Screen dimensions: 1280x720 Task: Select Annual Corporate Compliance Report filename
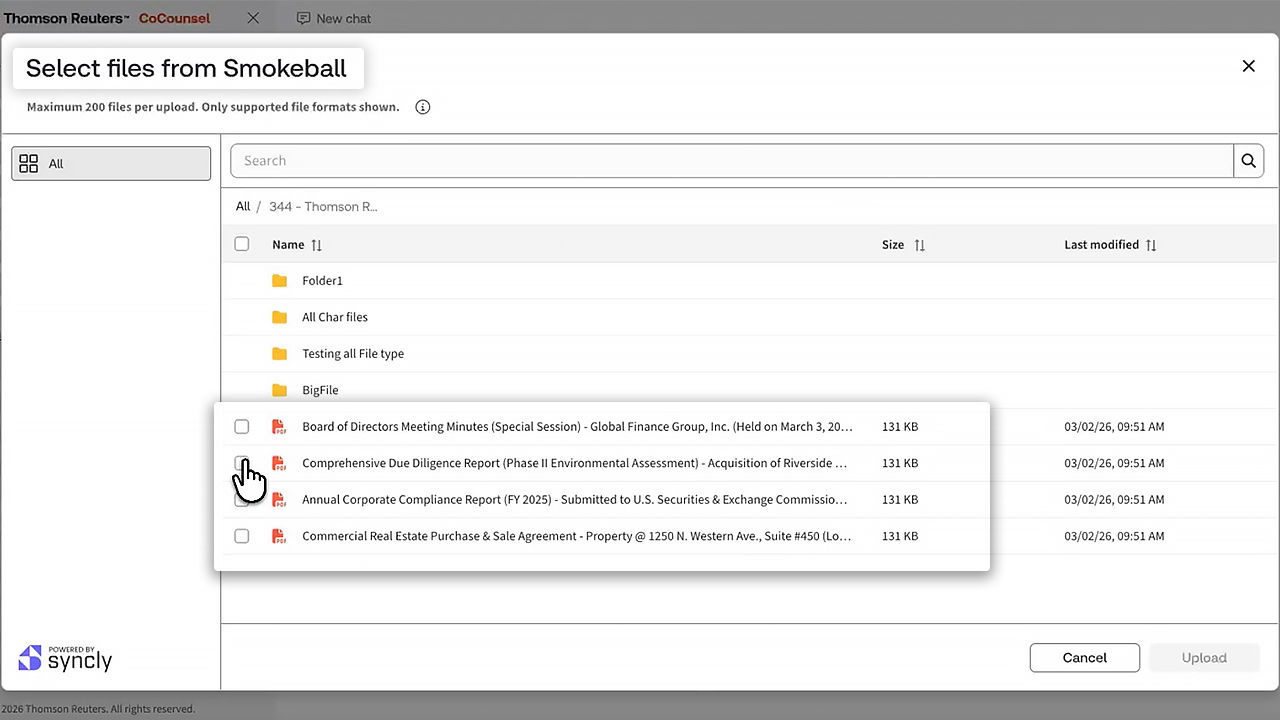tap(575, 500)
